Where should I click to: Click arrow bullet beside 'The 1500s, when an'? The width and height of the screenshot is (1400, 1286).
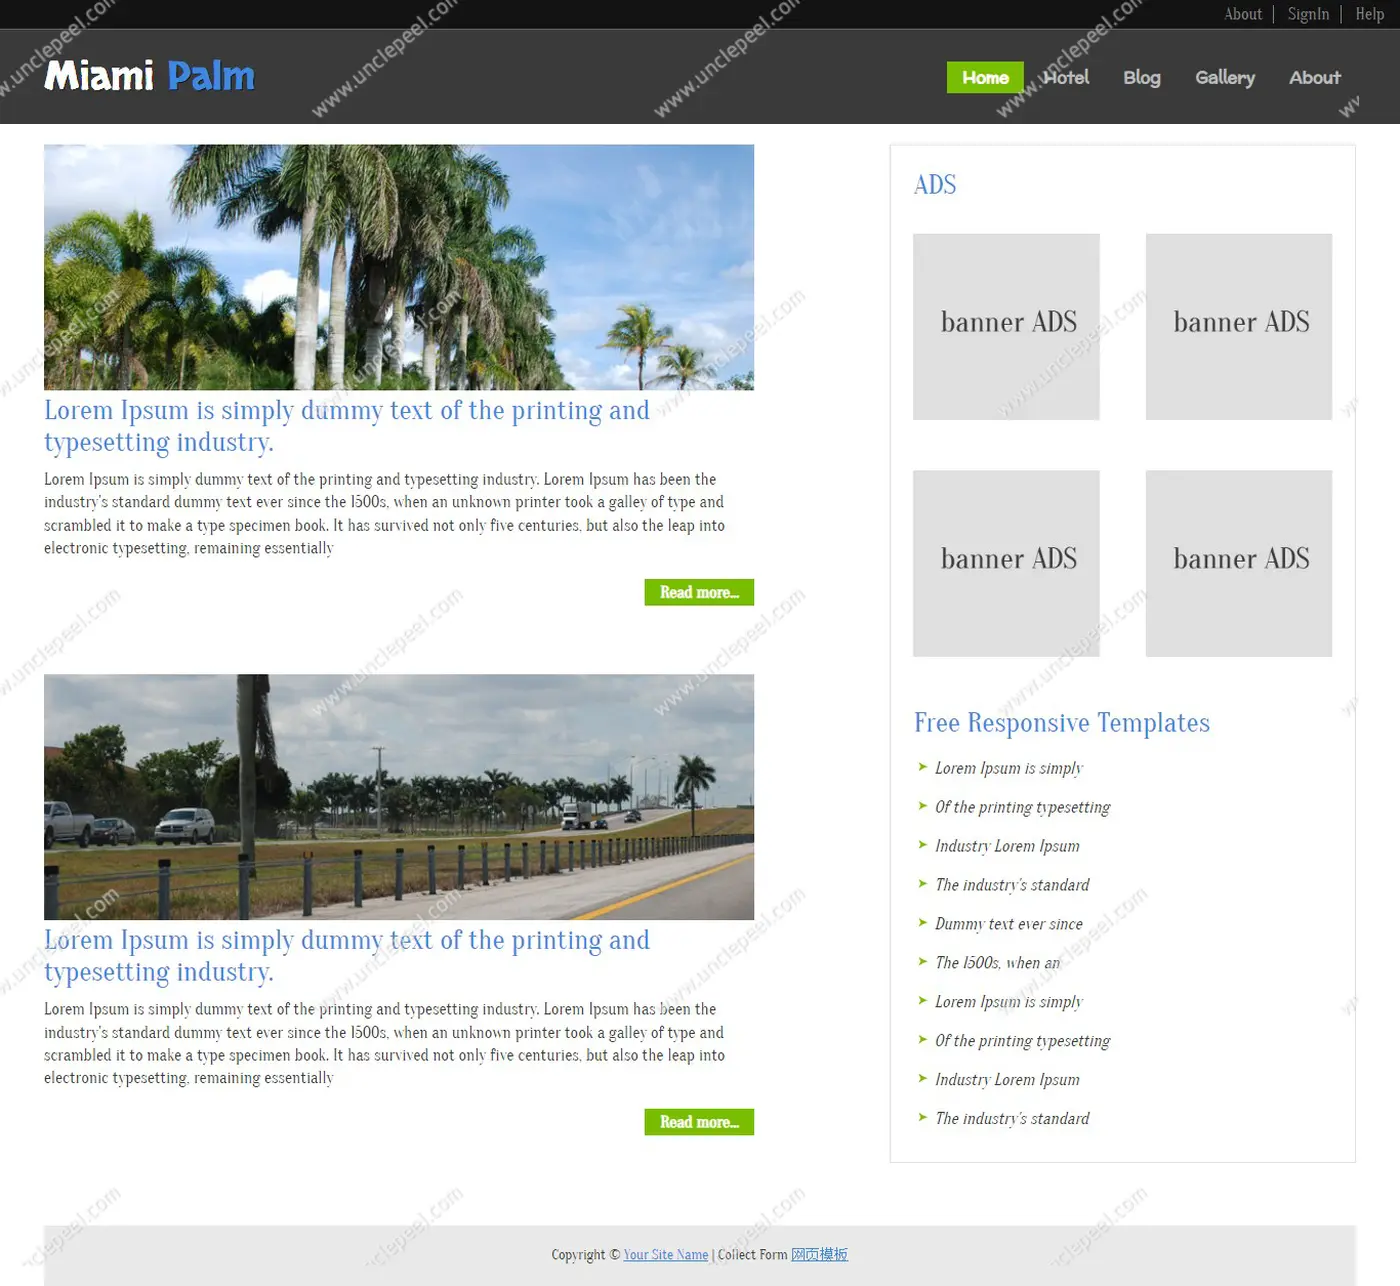click(923, 961)
